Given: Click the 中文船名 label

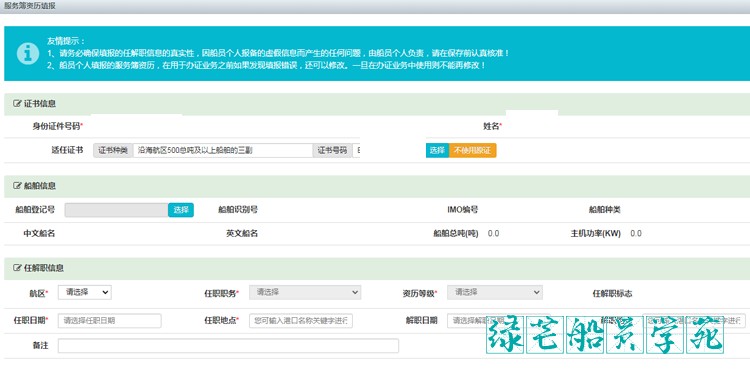Looking at the screenshot, I should click(39, 234).
